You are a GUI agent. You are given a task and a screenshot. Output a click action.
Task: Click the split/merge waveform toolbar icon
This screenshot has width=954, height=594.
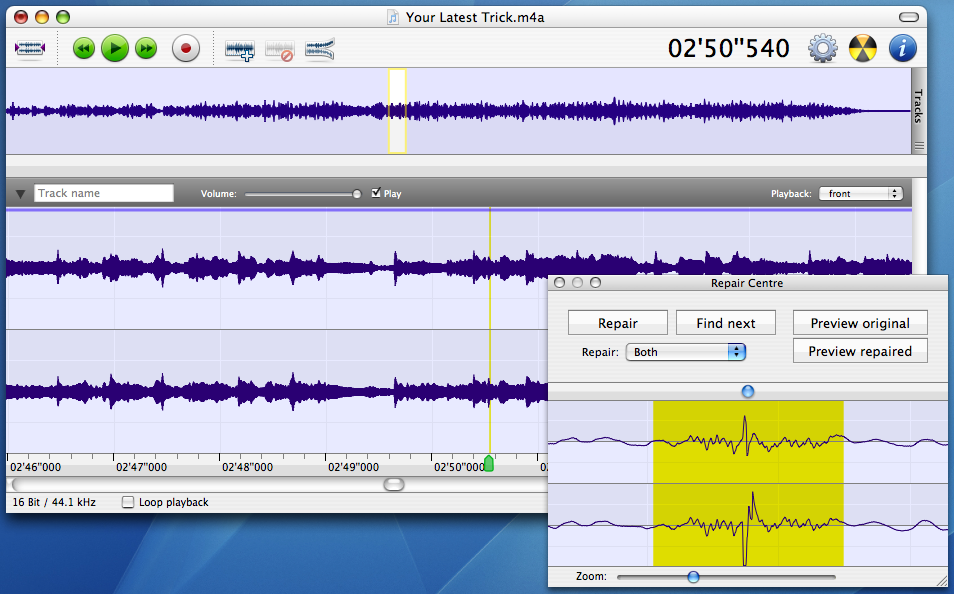[x=320, y=49]
